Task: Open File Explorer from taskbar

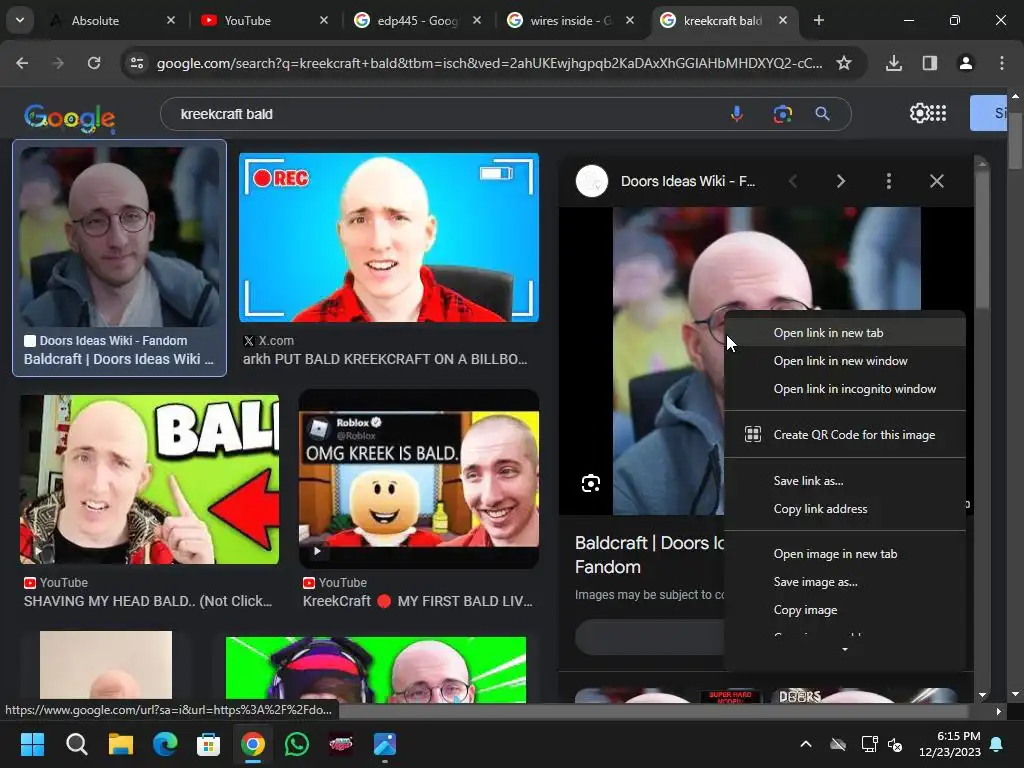Action: pos(121,744)
